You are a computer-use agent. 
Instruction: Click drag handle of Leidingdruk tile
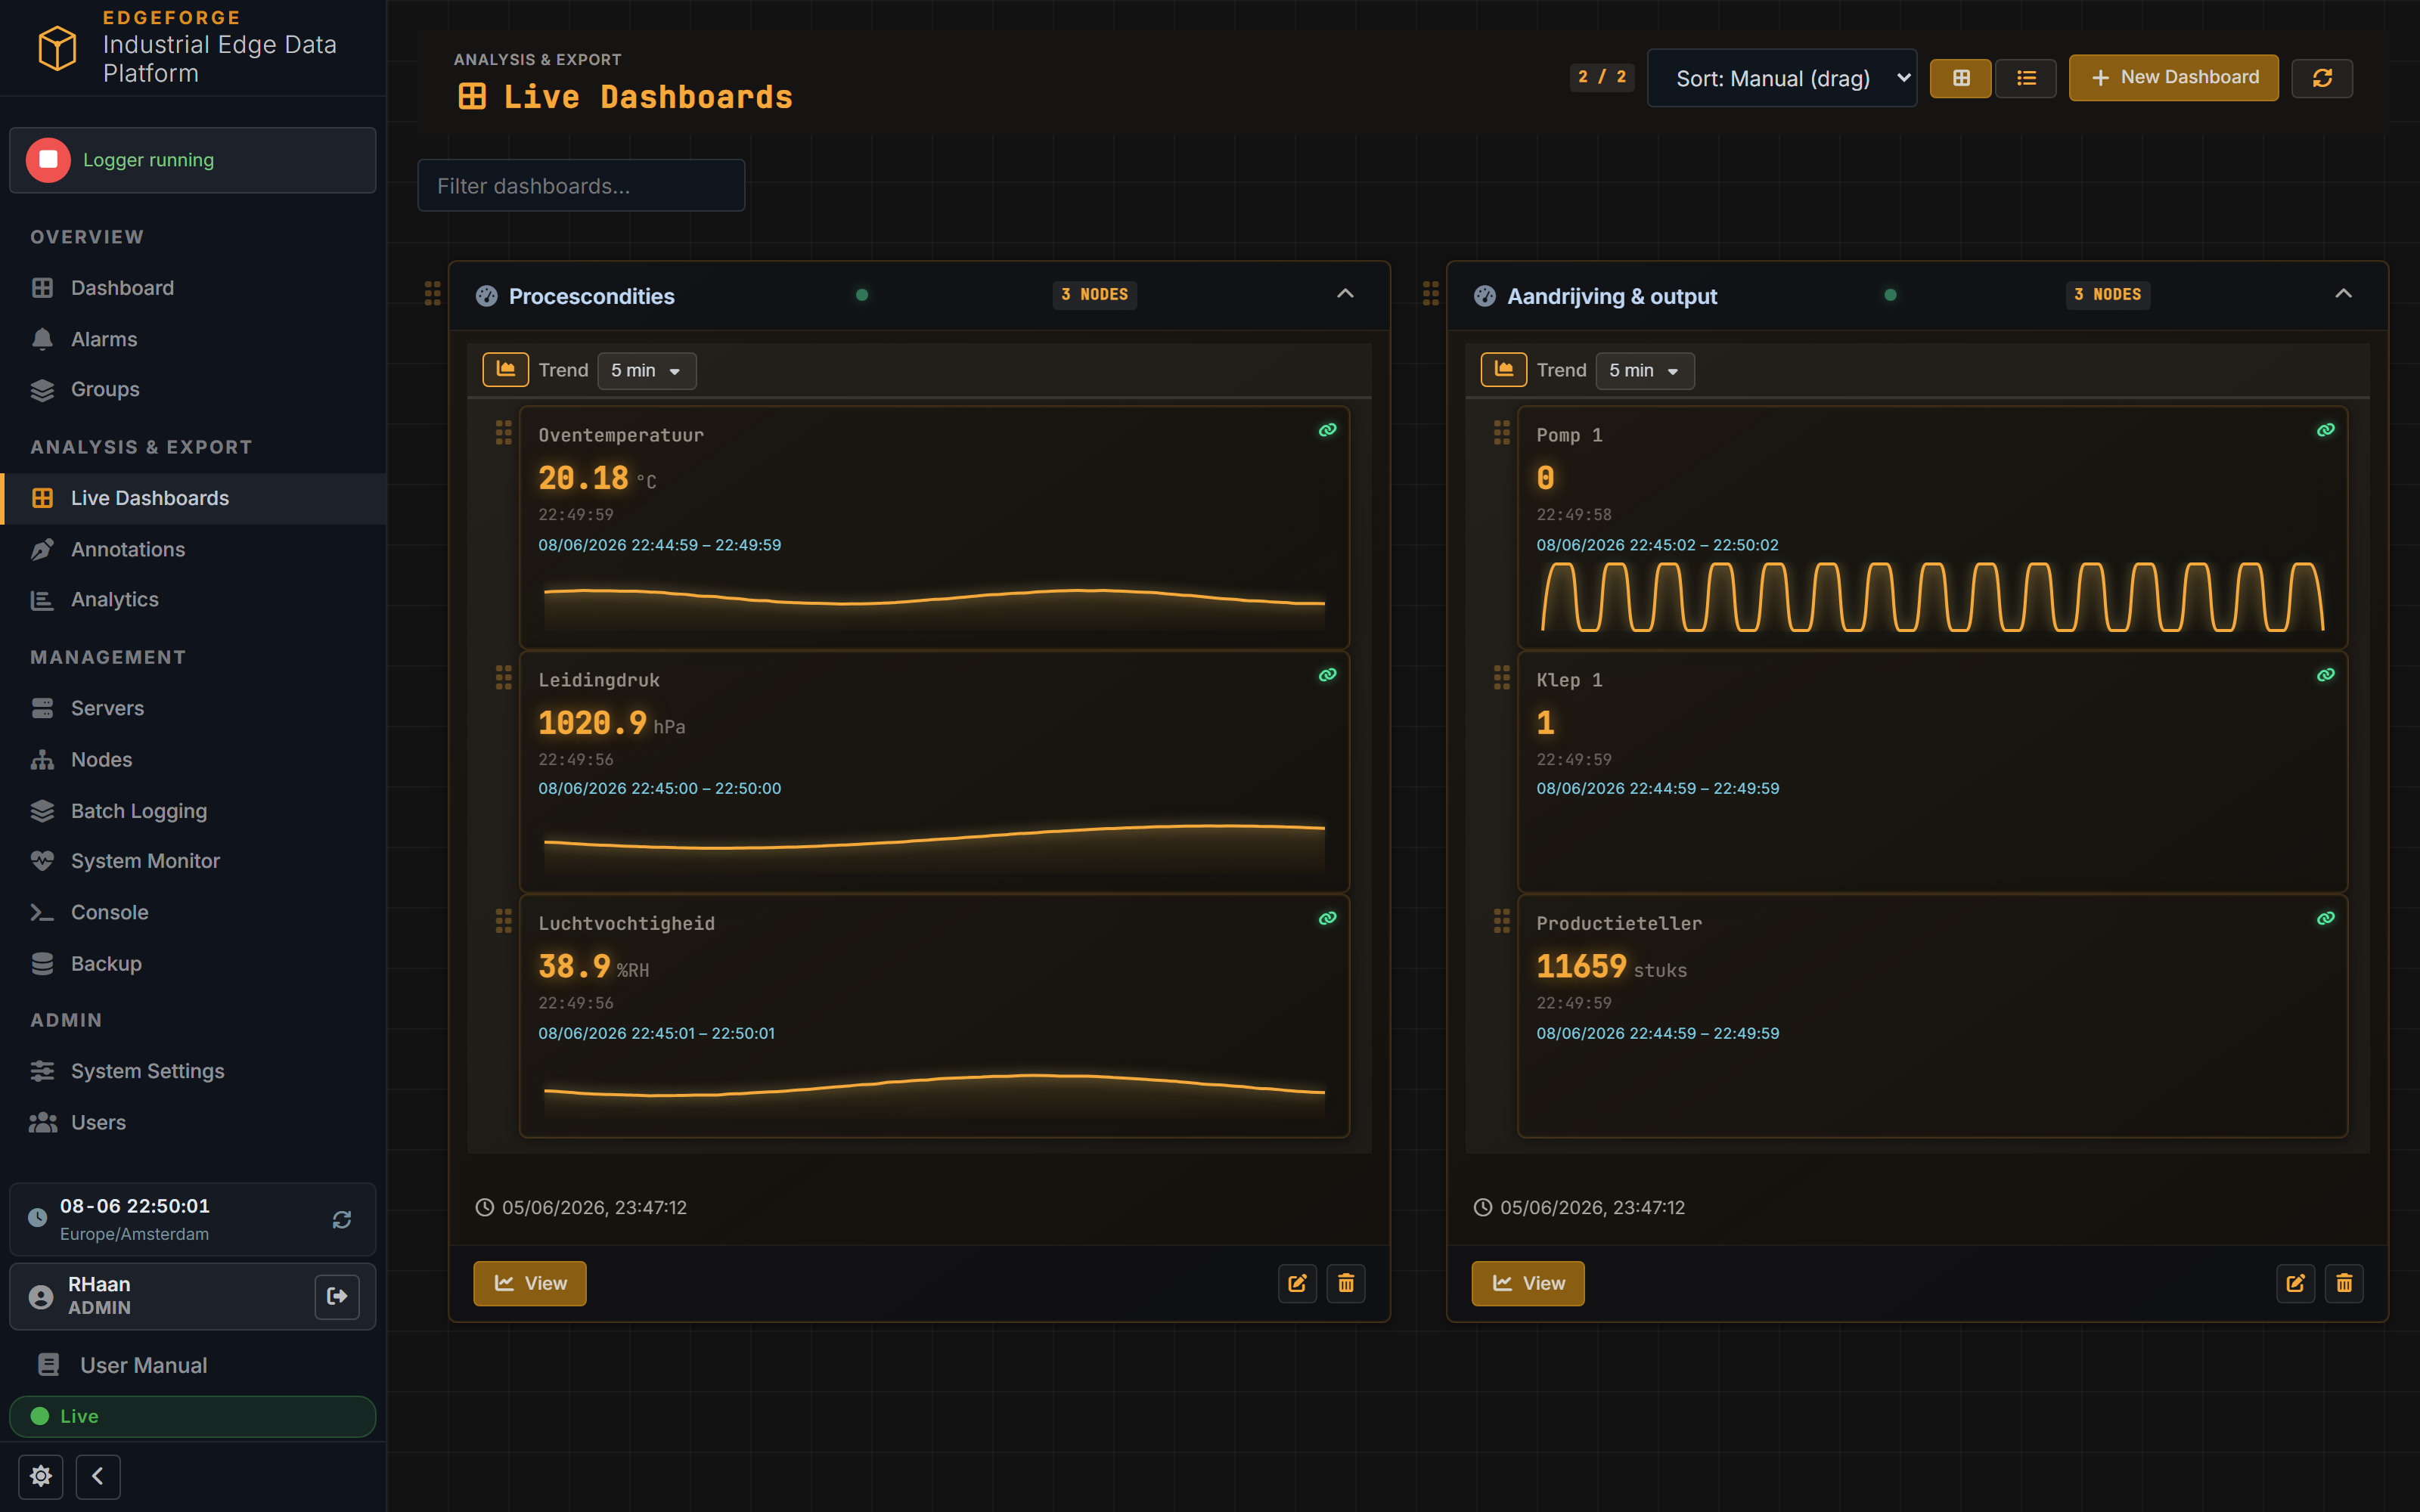503,677
